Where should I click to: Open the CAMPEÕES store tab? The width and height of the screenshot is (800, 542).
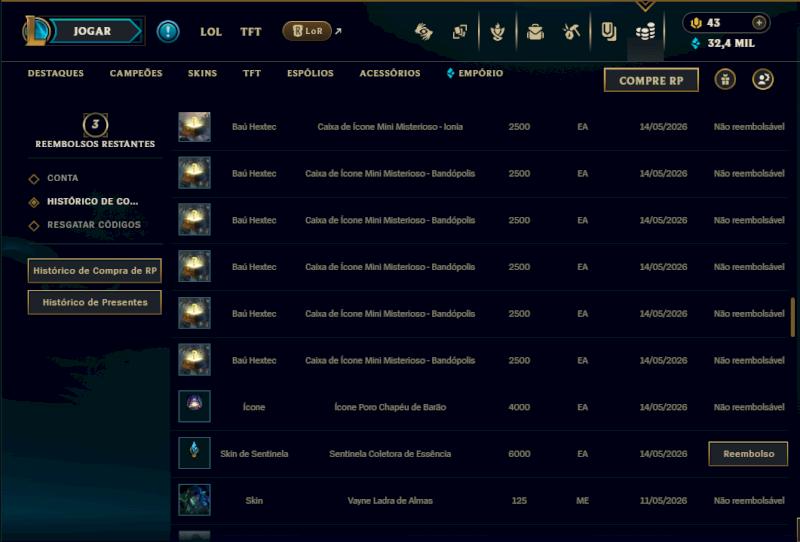136,73
